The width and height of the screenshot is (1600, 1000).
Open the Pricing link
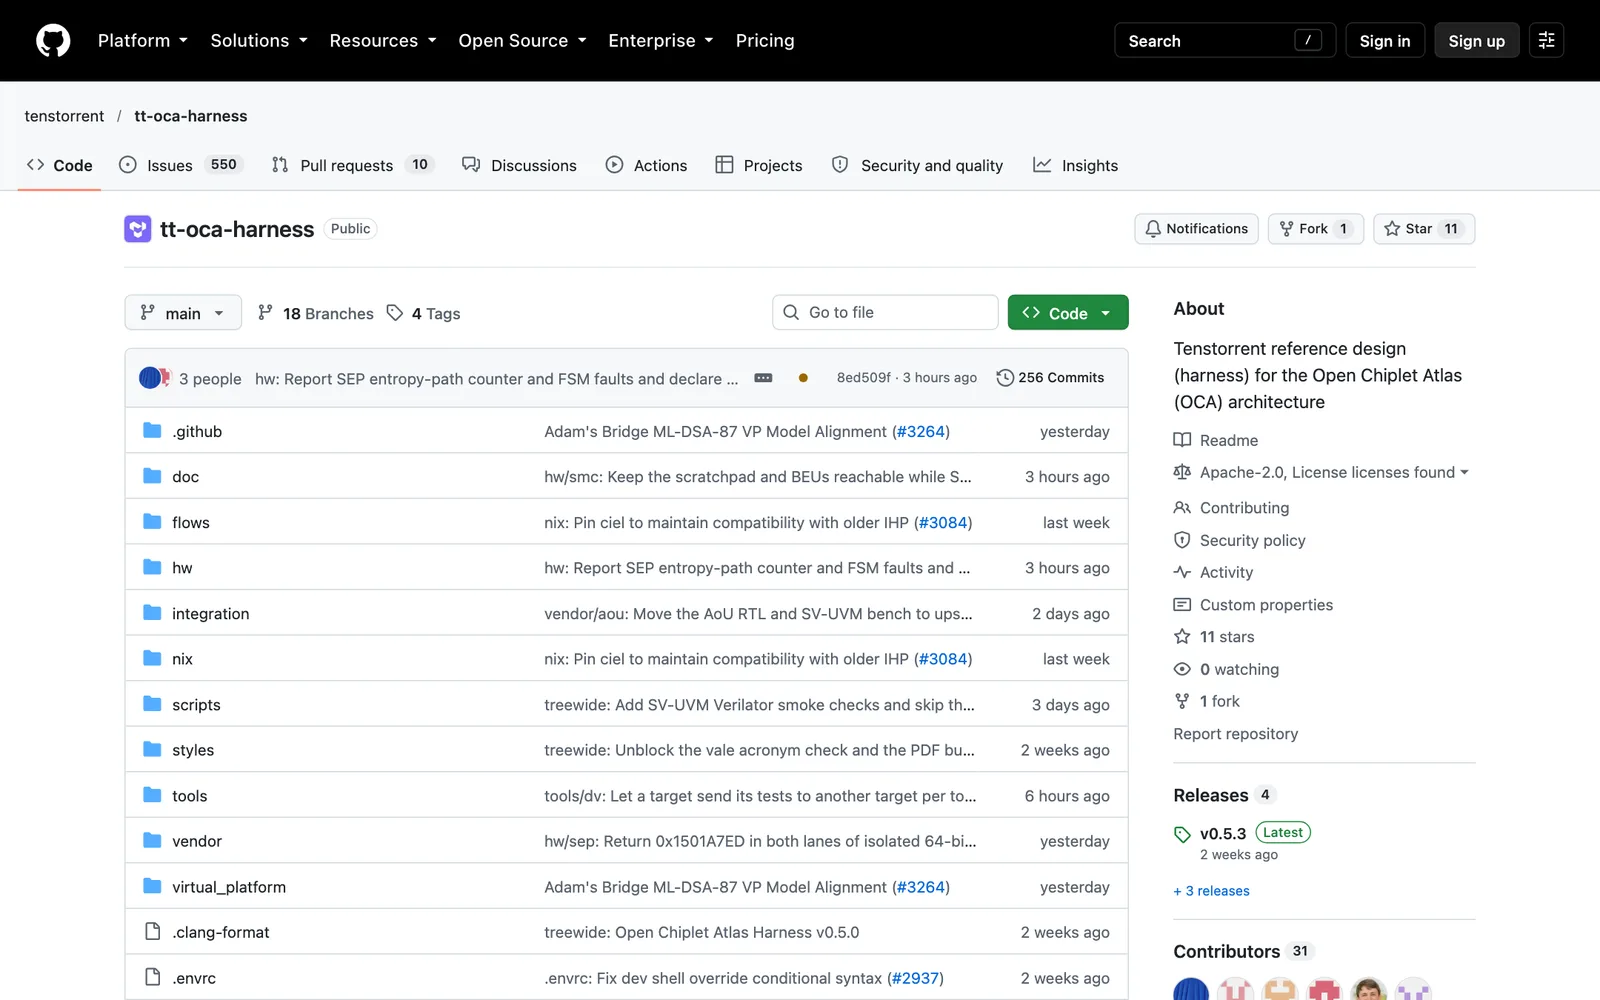(x=765, y=41)
